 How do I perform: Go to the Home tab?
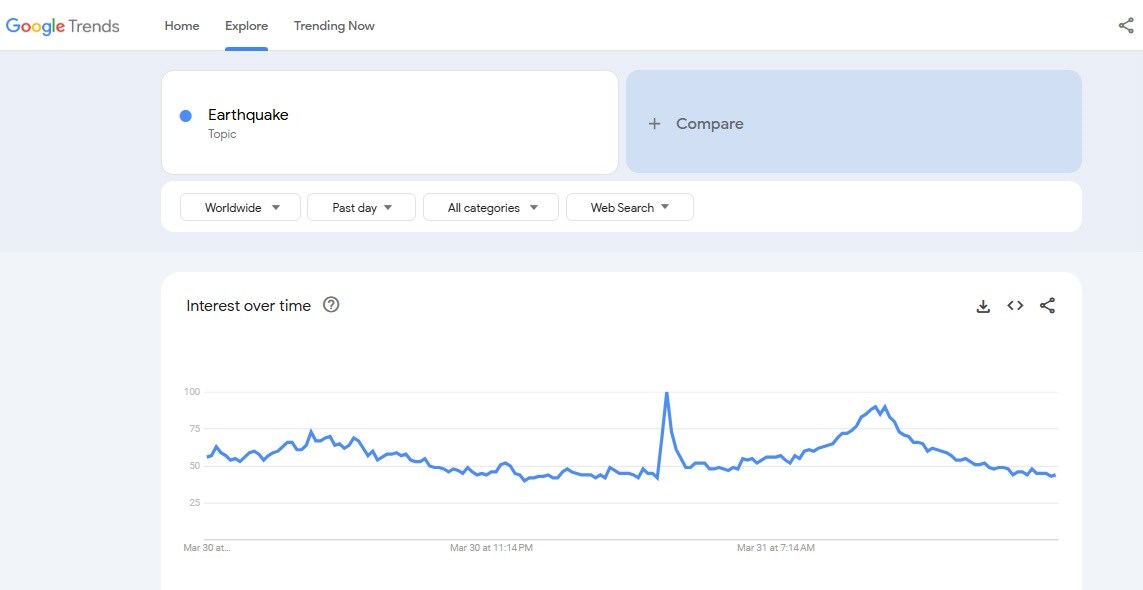click(182, 26)
